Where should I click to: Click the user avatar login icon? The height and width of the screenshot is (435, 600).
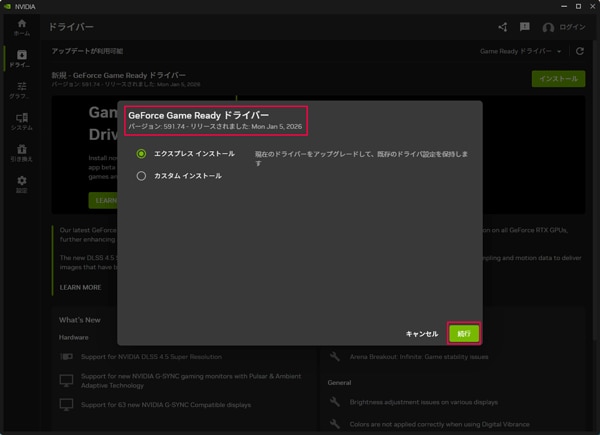[548, 28]
